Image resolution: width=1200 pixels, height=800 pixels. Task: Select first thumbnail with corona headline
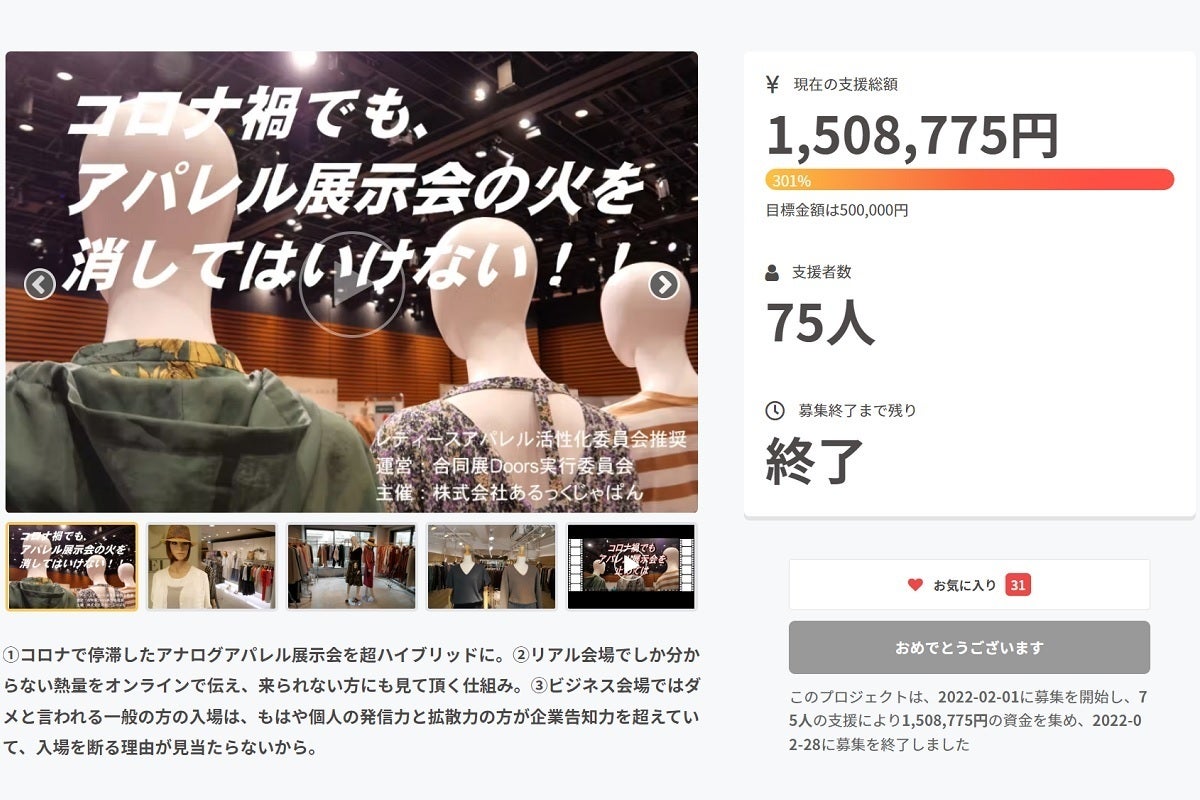coord(72,566)
